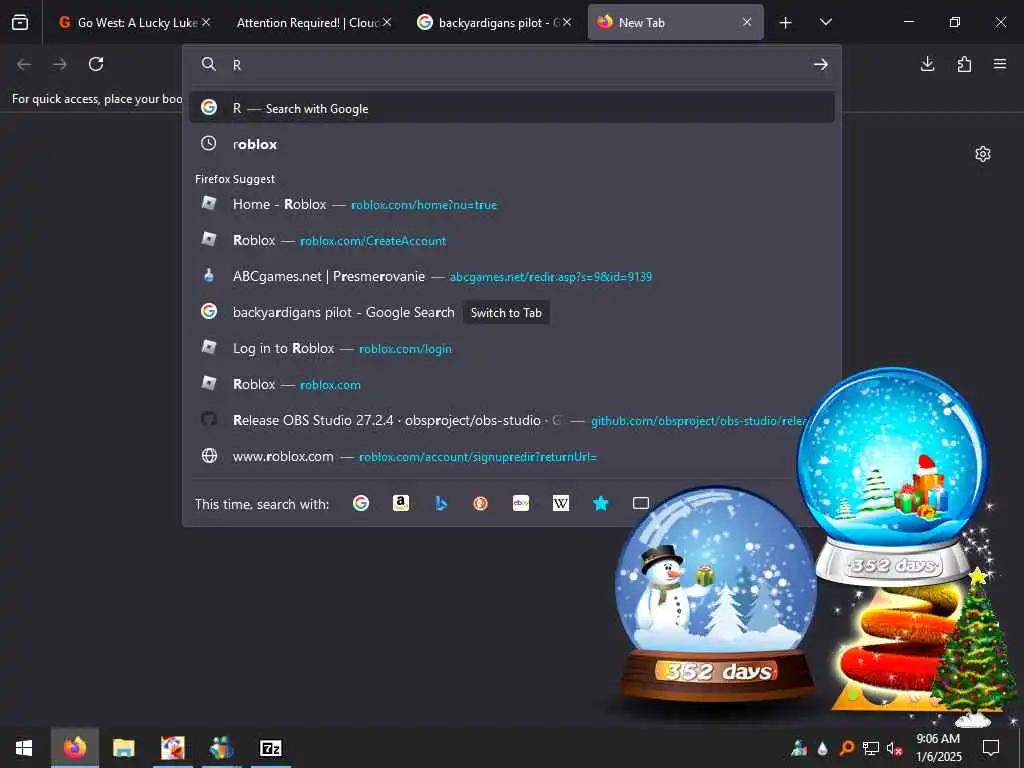Click the Go arrow in address bar
The width and height of the screenshot is (1024, 768).
[820, 64]
